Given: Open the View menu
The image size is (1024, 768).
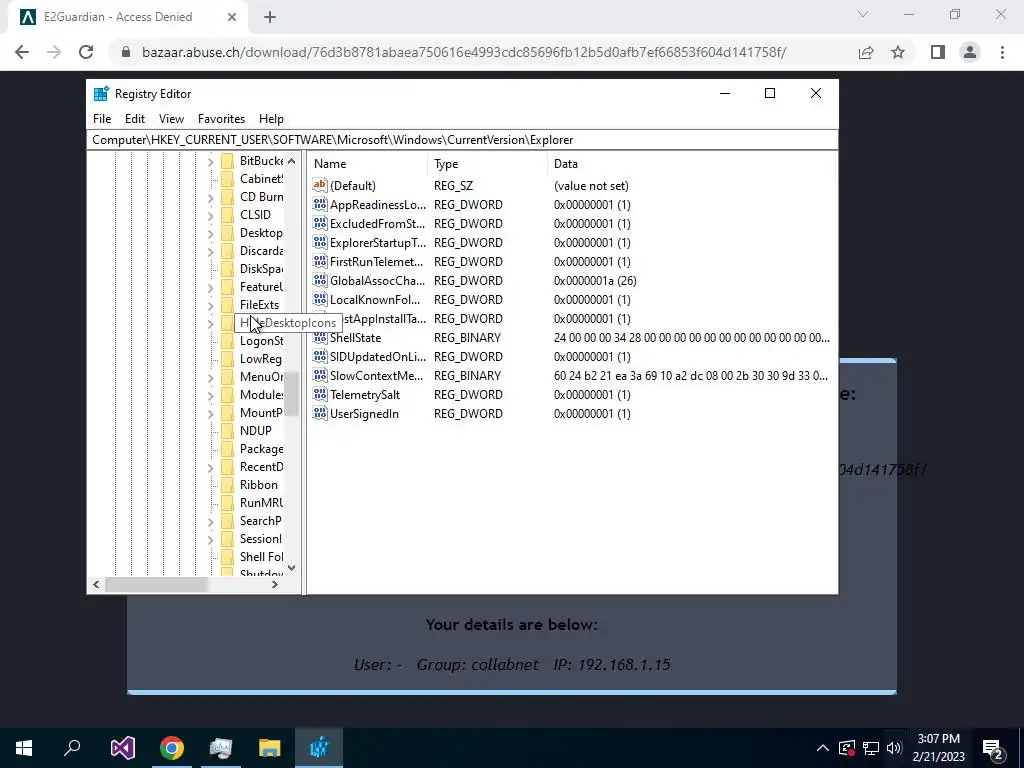Looking at the screenshot, I should pyautogui.click(x=171, y=119).
